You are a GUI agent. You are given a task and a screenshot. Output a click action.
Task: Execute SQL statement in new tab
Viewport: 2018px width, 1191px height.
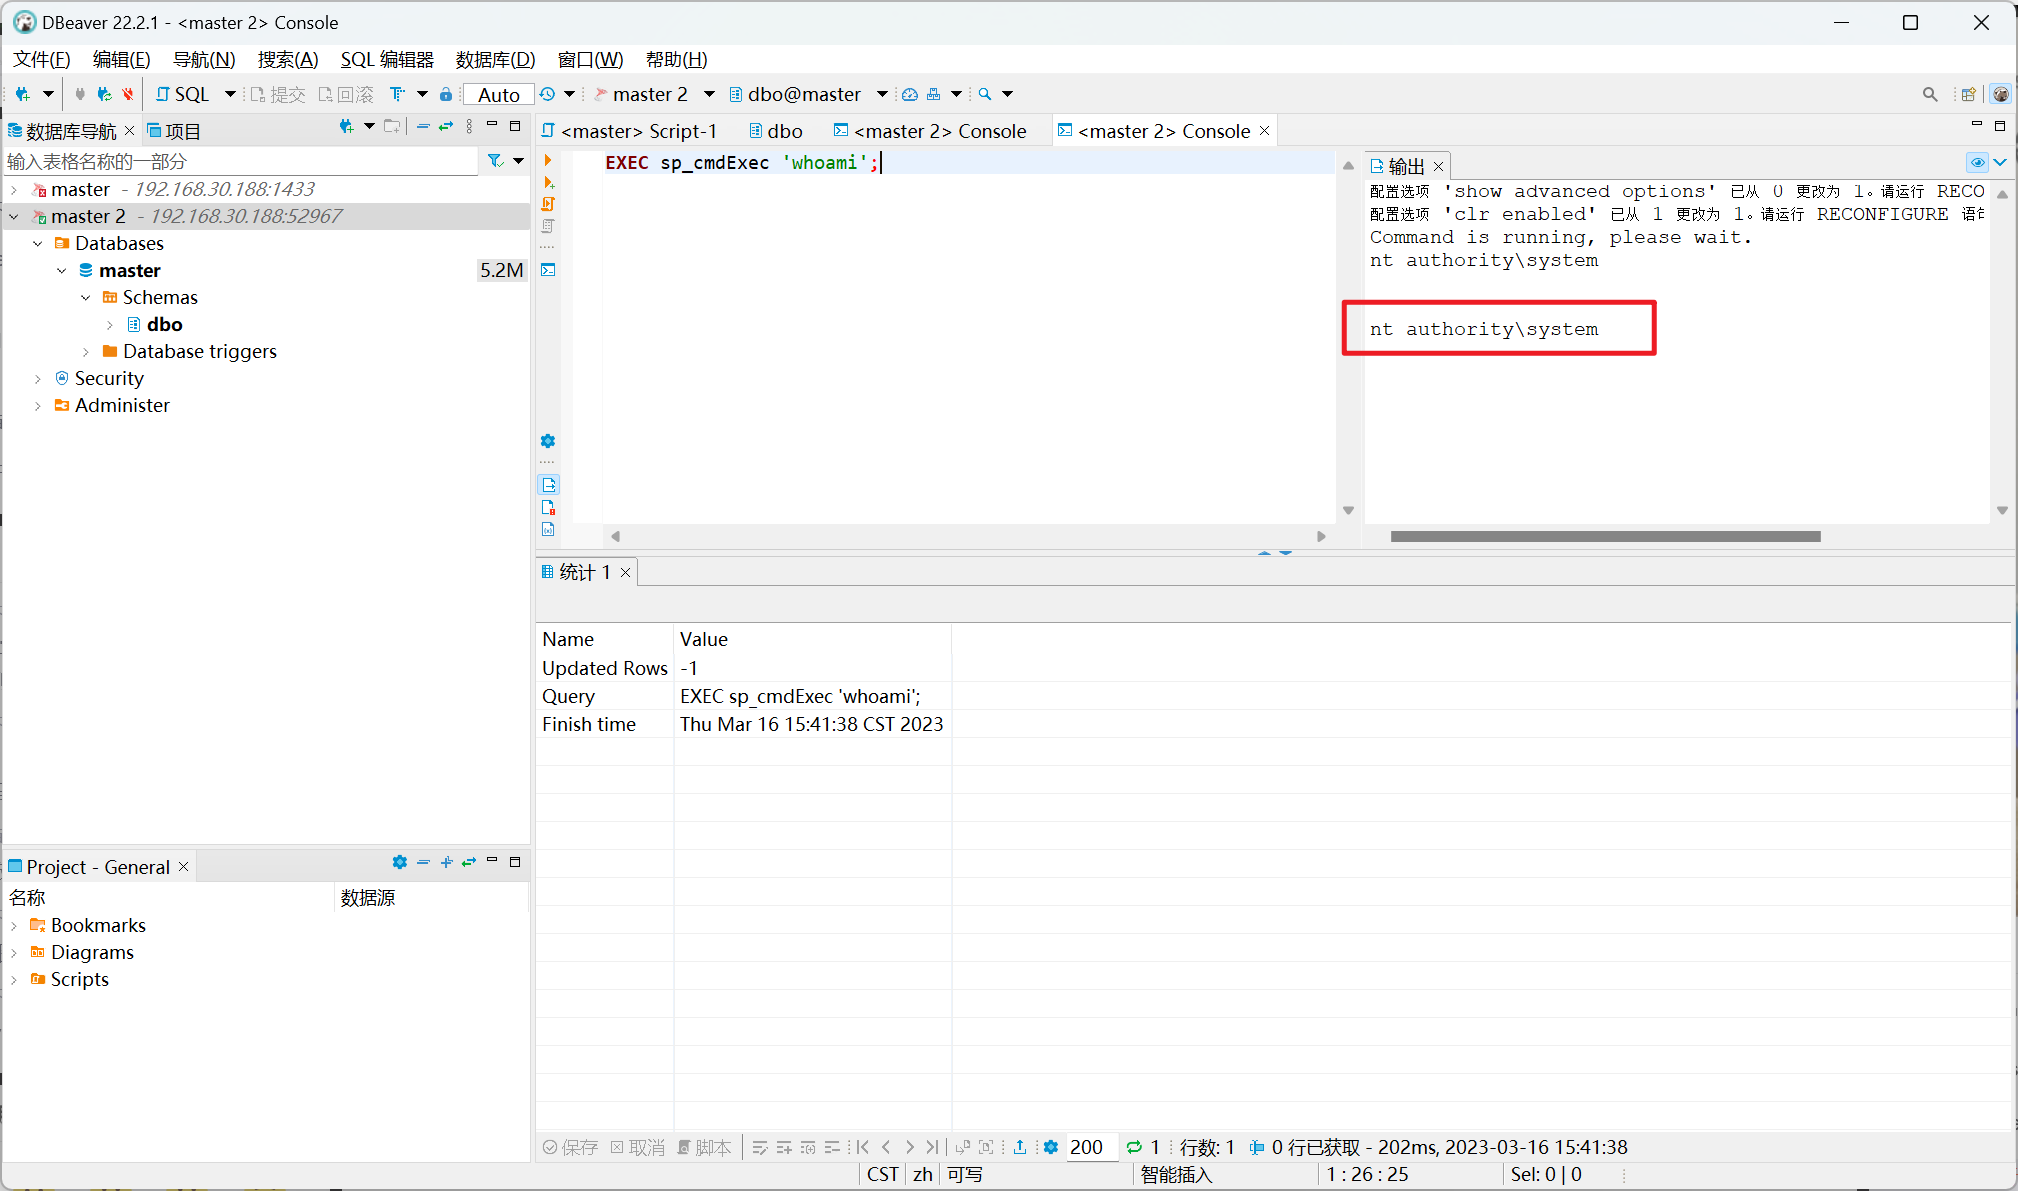click(x=548, y=182)
